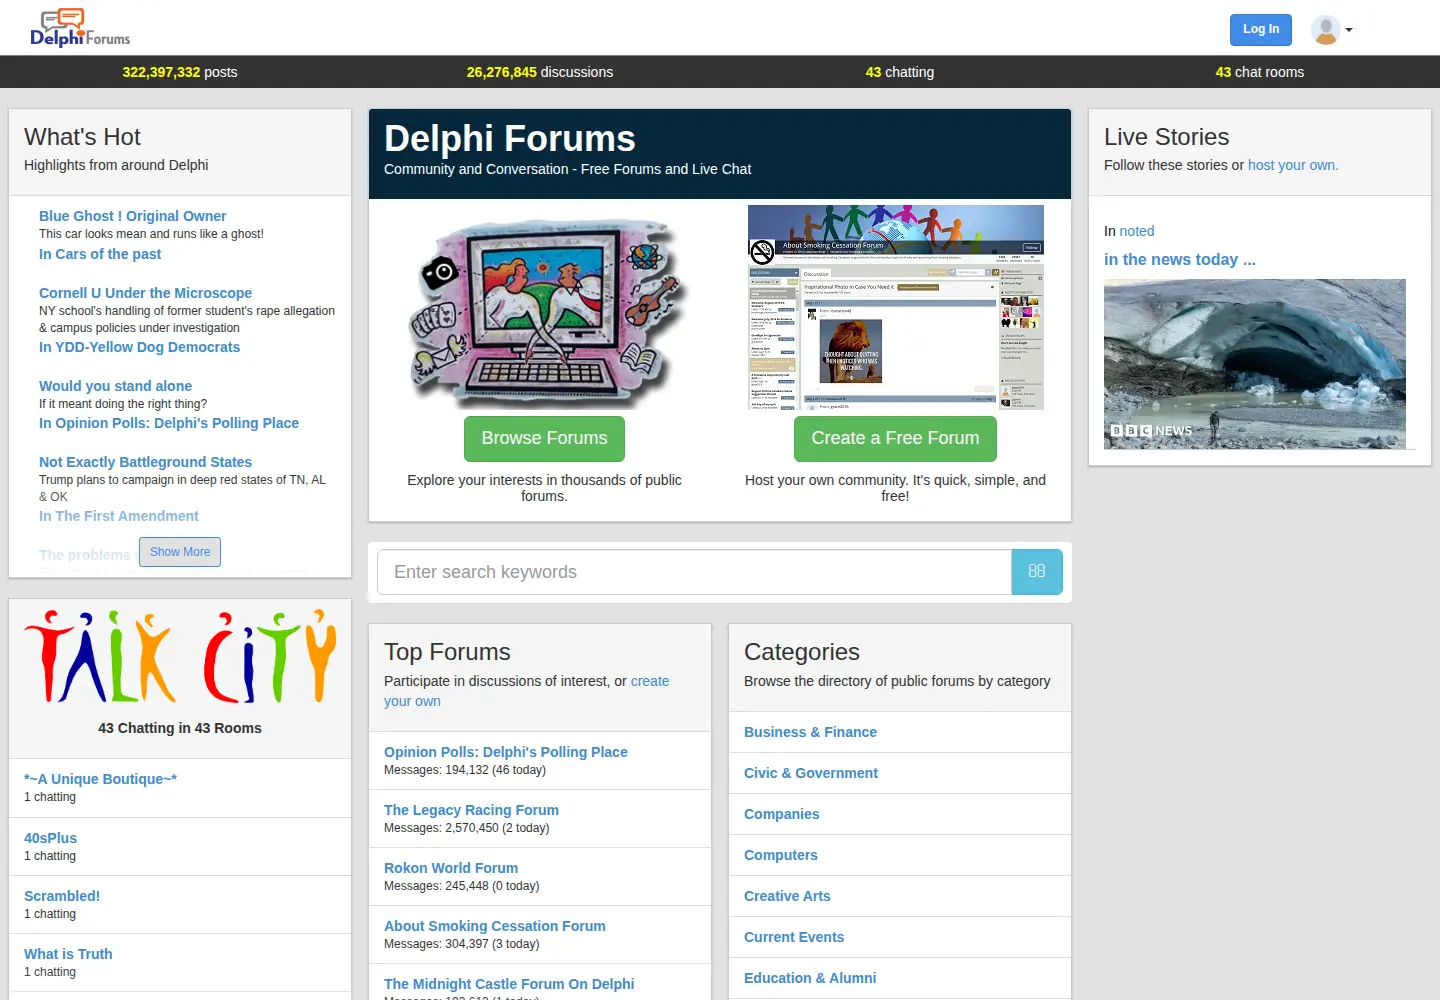This screenshot has width=1440, height=1000.
Task: Open the '*~A Unique Boutique~*' chat room
Action: (x=100, y=779)
